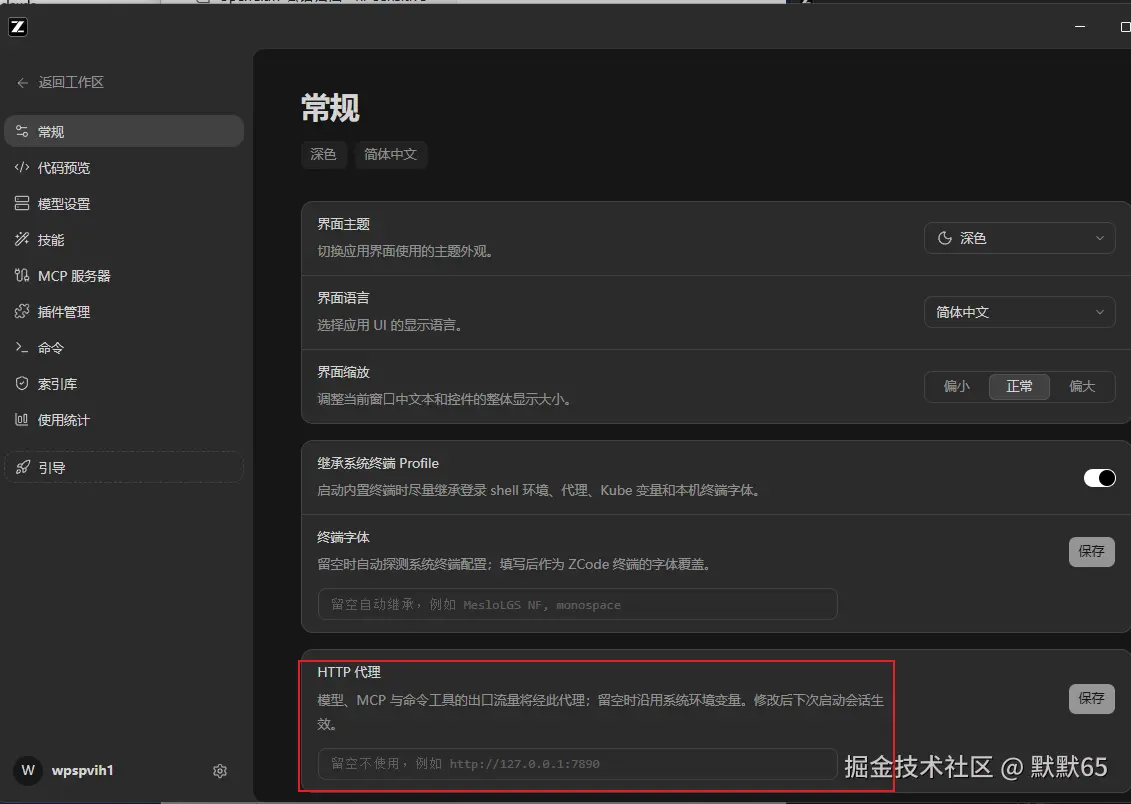1131x804 pixels.
Task: Click the shield icon beside 索引库
Action: tap(22, 384)
